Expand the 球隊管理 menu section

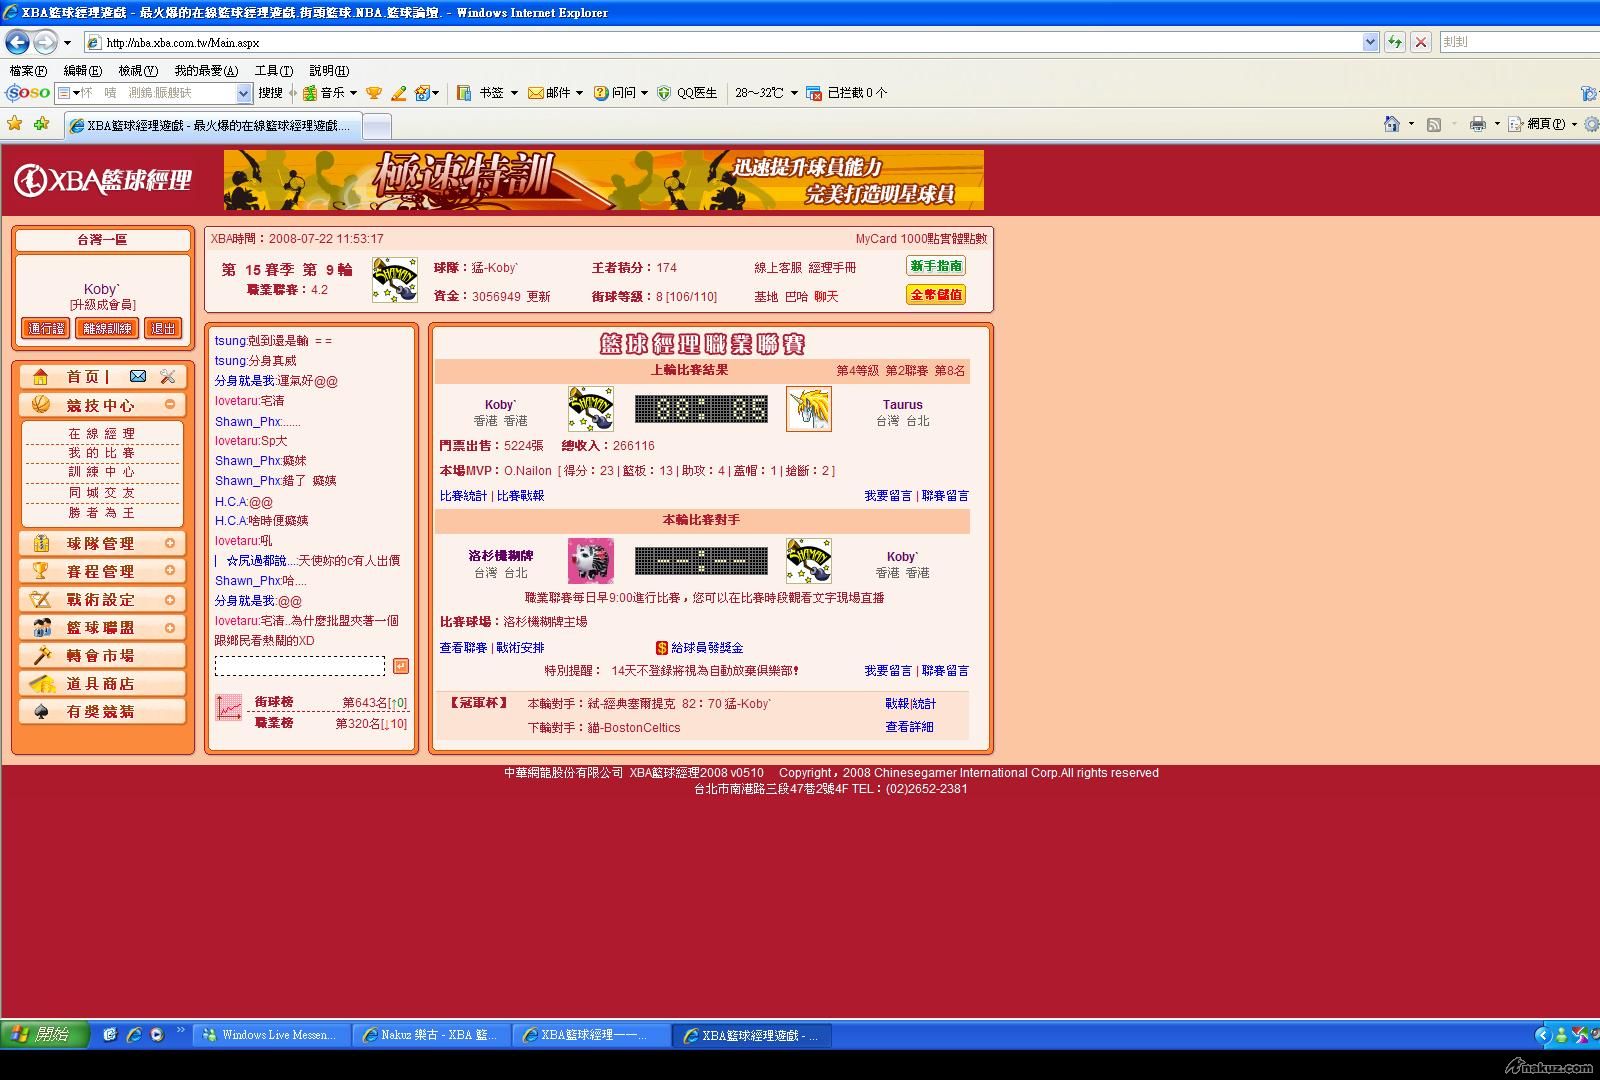[x=170, y=543]
